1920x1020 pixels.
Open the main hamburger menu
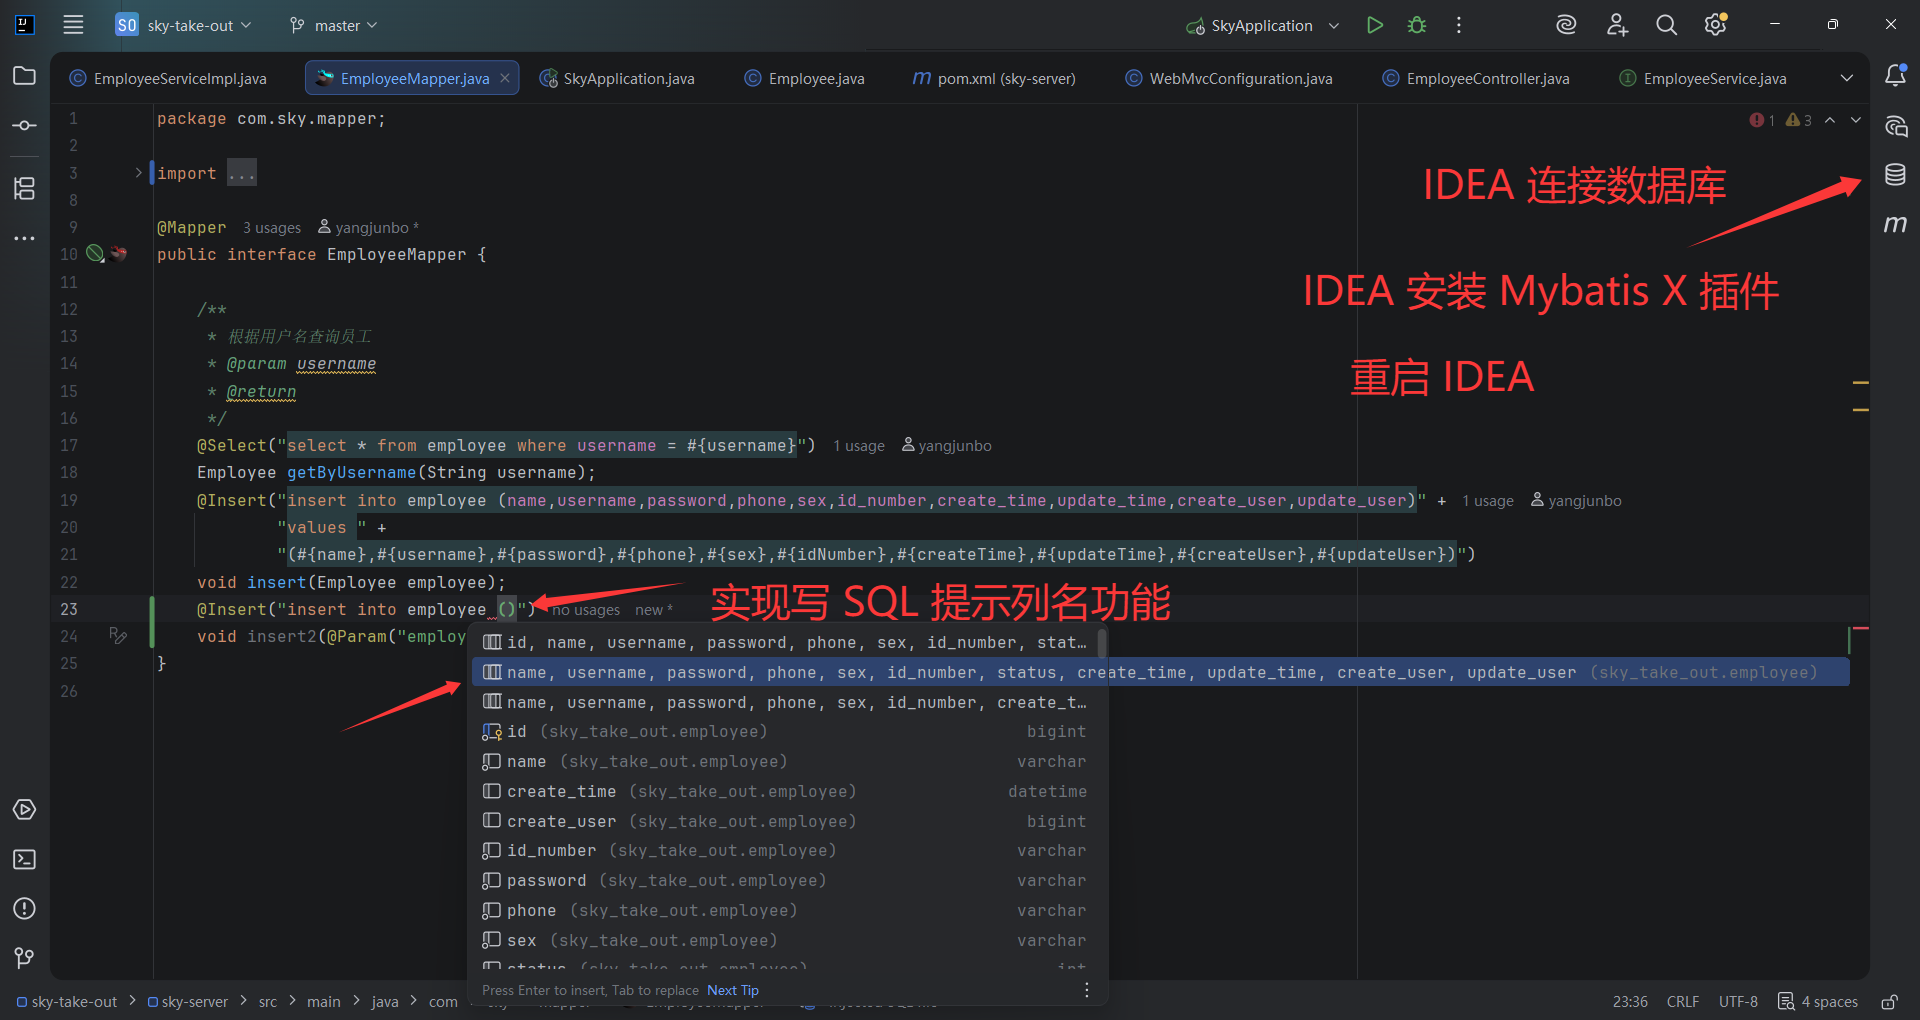[x=73, y=25]
